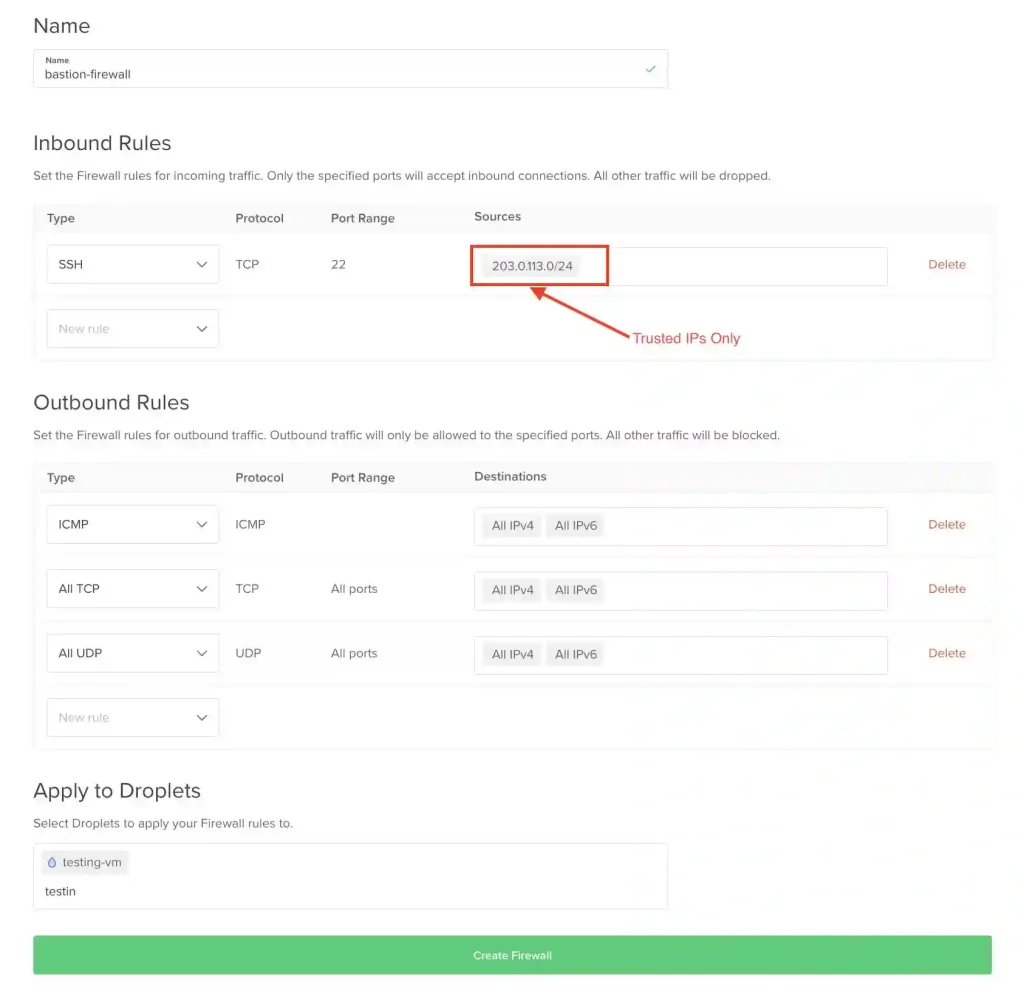Select All IPv6 tag in ICMP destinations
Viewport: 1024px width, 1006px height.
pyautogui.click(x=575, y=526)
